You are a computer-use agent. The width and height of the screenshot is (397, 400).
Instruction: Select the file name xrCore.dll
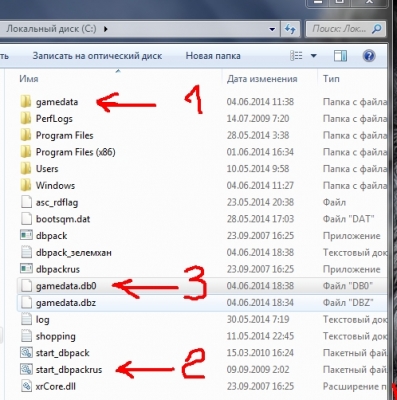pyautogui.click(x=56, y=386)
